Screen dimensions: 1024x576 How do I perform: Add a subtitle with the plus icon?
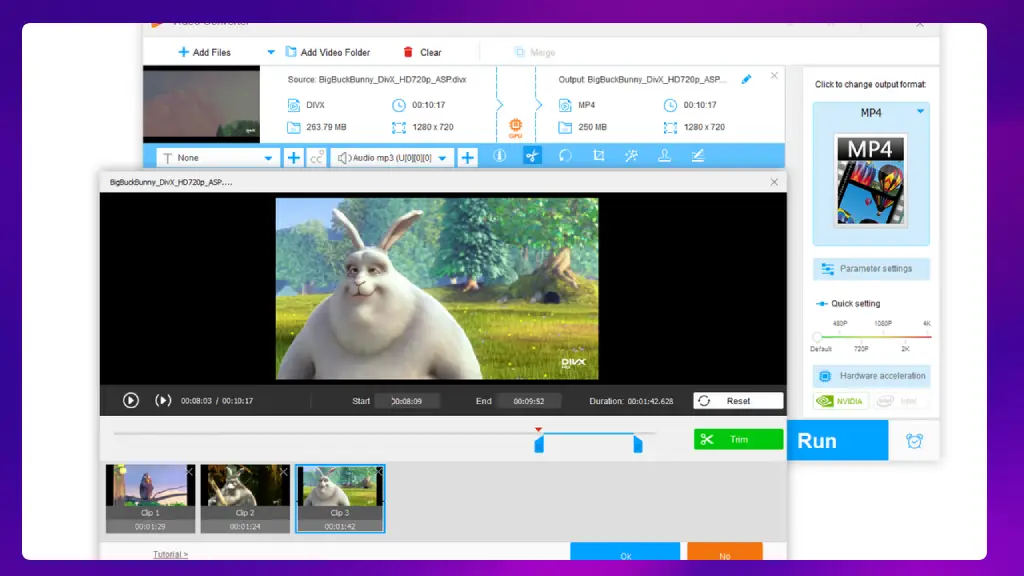293,157
